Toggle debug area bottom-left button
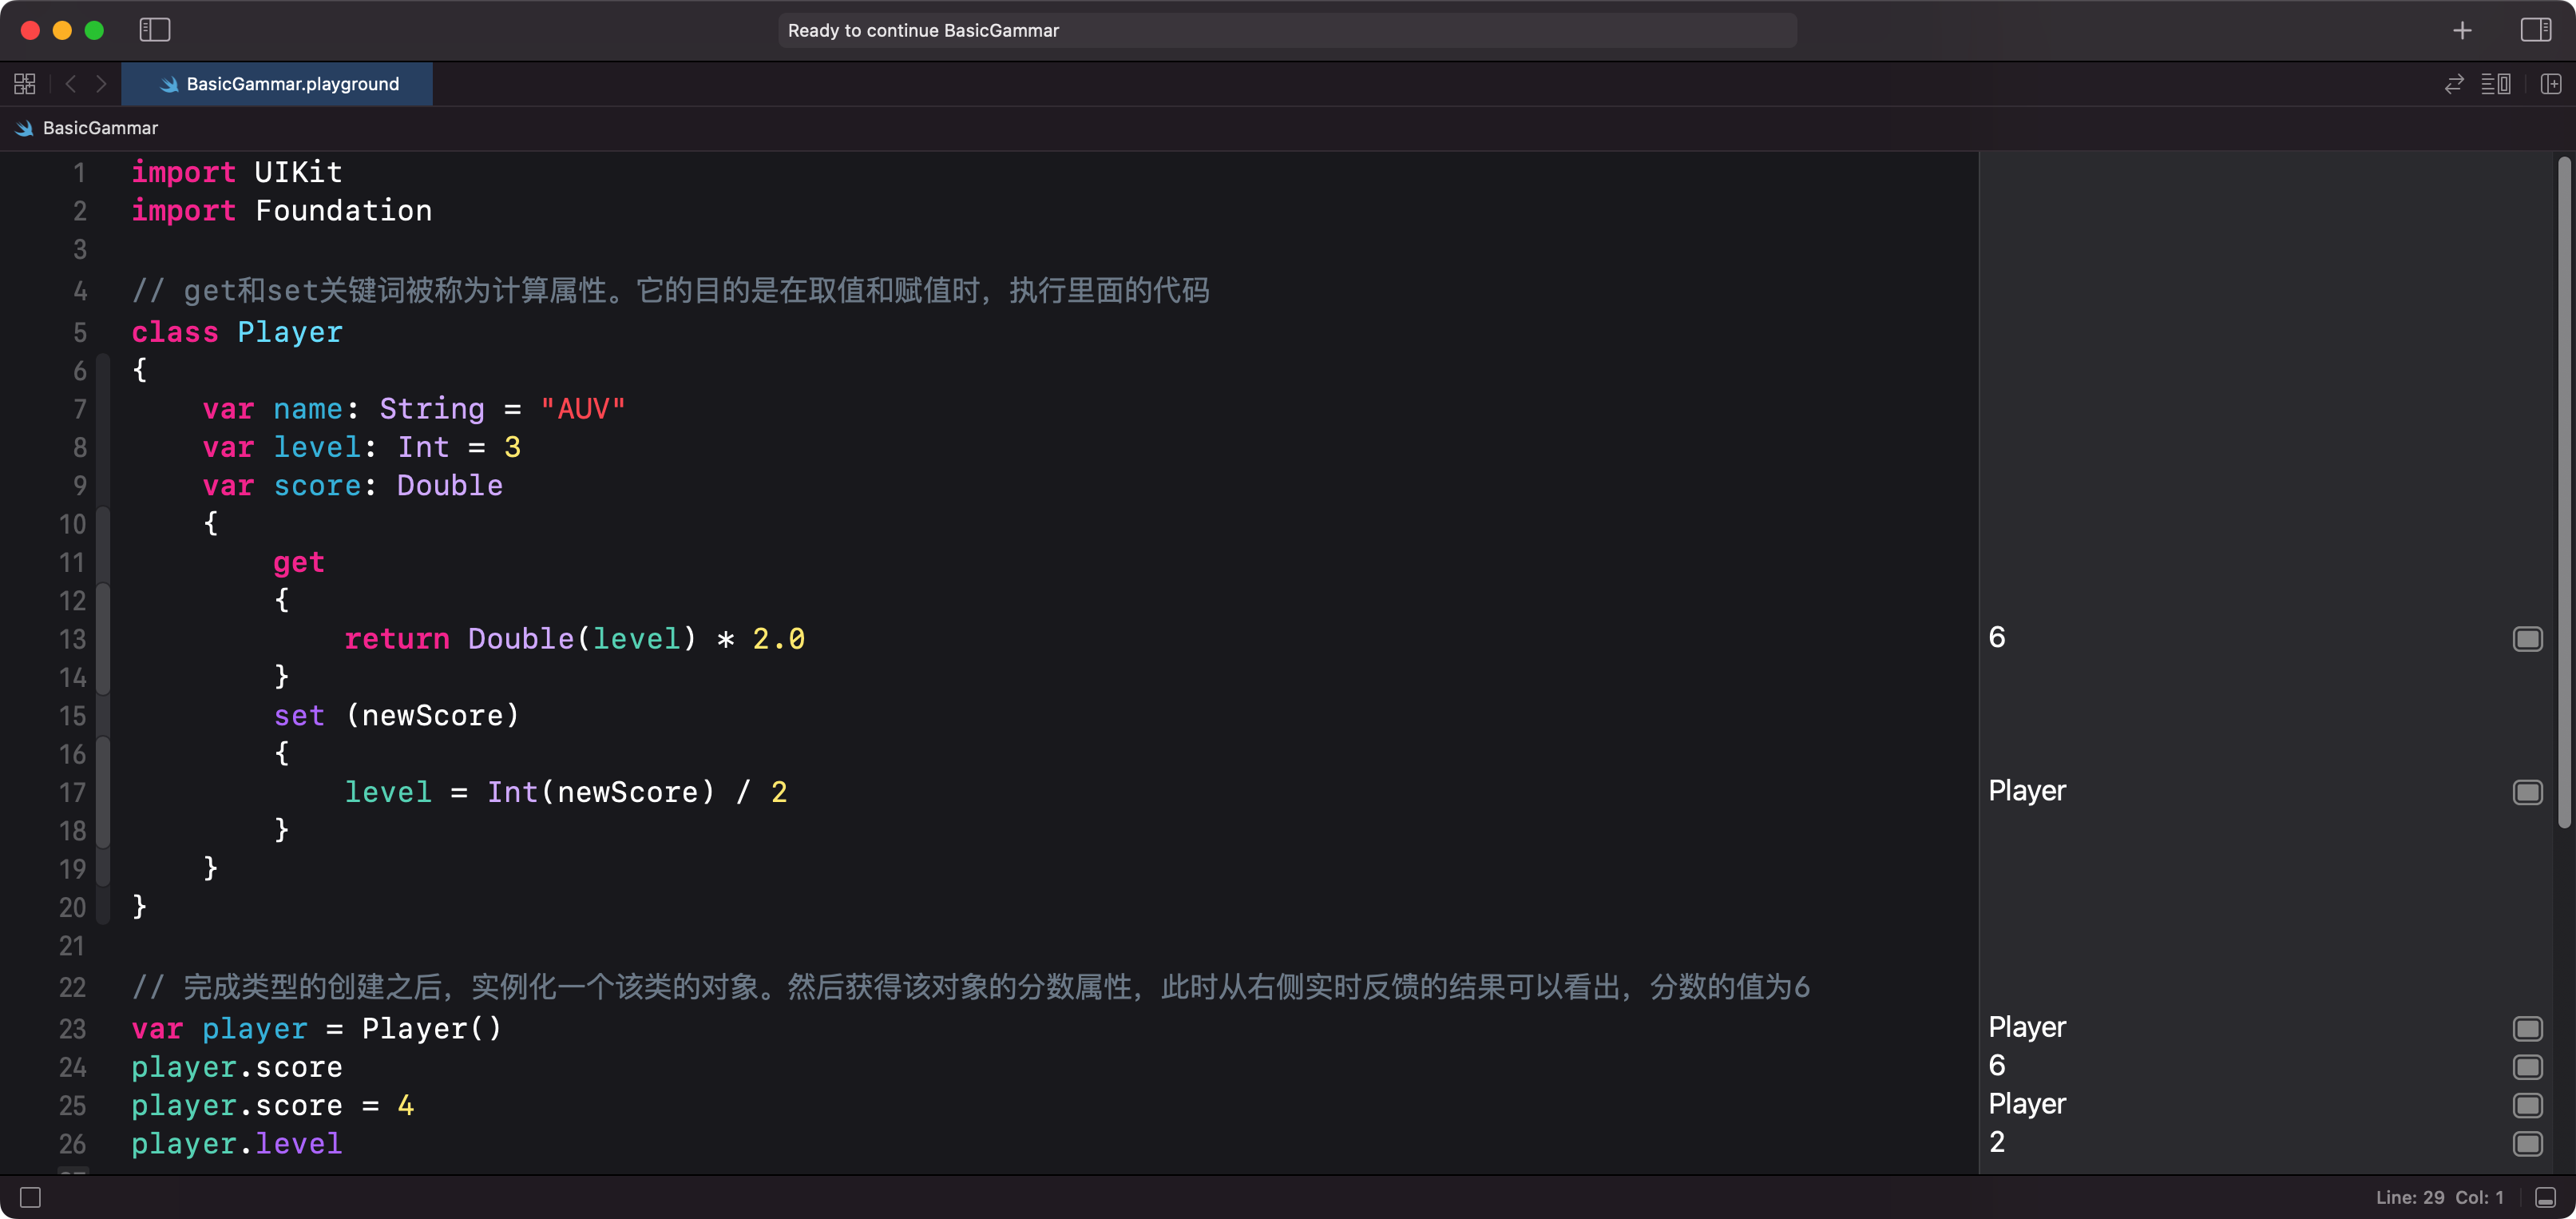2576x1219 pixels. point(30,1197)
